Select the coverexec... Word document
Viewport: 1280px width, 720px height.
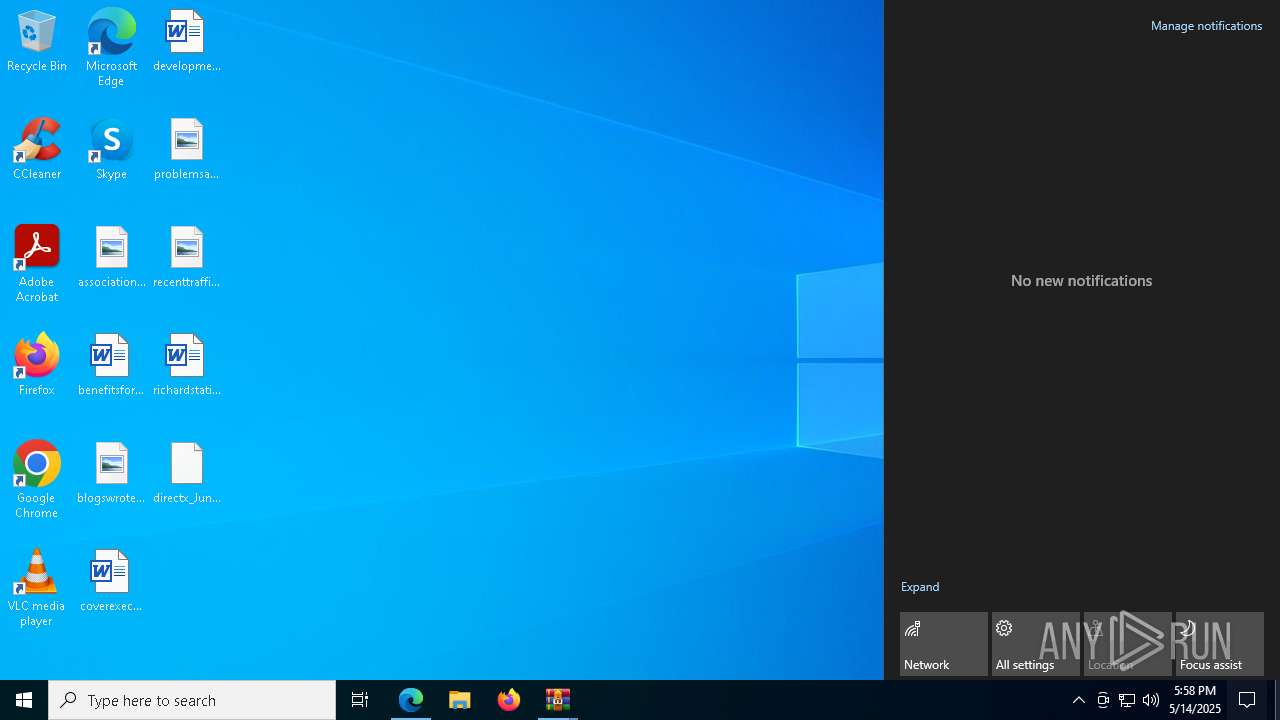(x=111, y=581)
